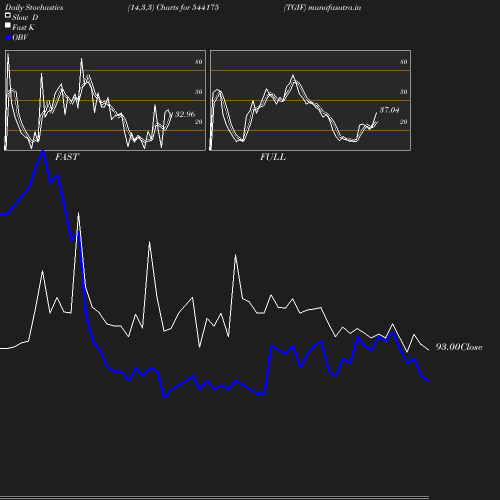Click the 20 level label in FAST chart
The height and width of the screenshot is (500, 500).
pyautogui.click(x=199, y=122)
